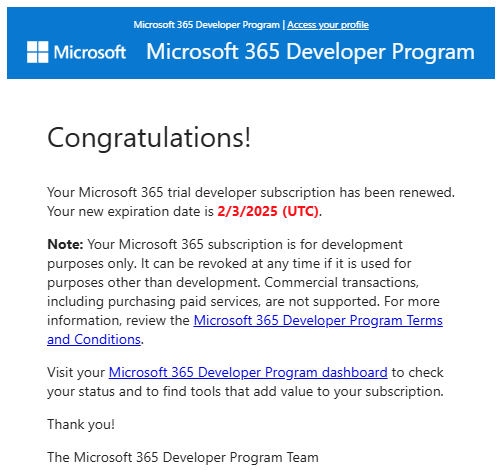Click the 'purposes only. It can be revoked' line
The height and width of the screenshot is (470, 503).
pyautogui.click(x=229, y=264)
